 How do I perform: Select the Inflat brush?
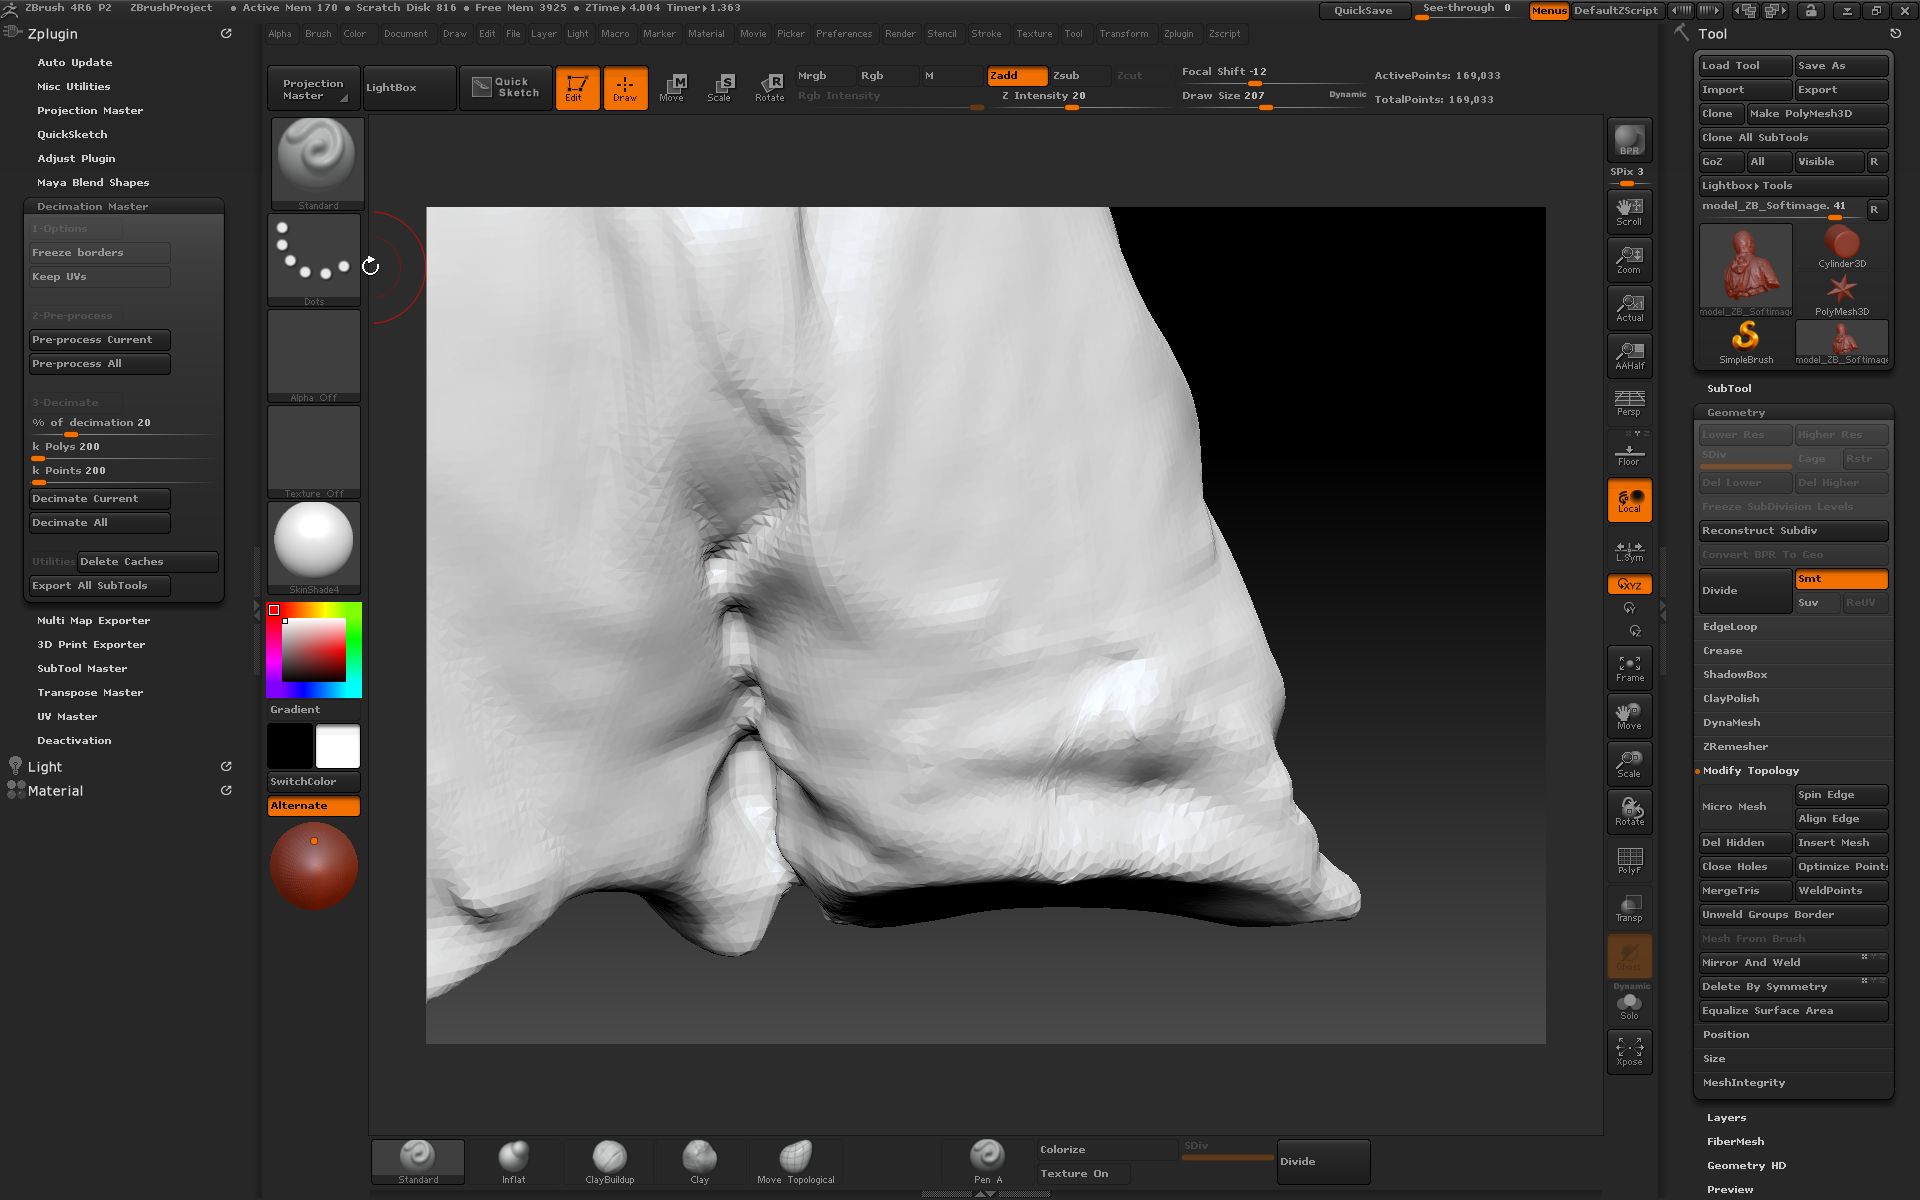click(x=513, y=1162)
